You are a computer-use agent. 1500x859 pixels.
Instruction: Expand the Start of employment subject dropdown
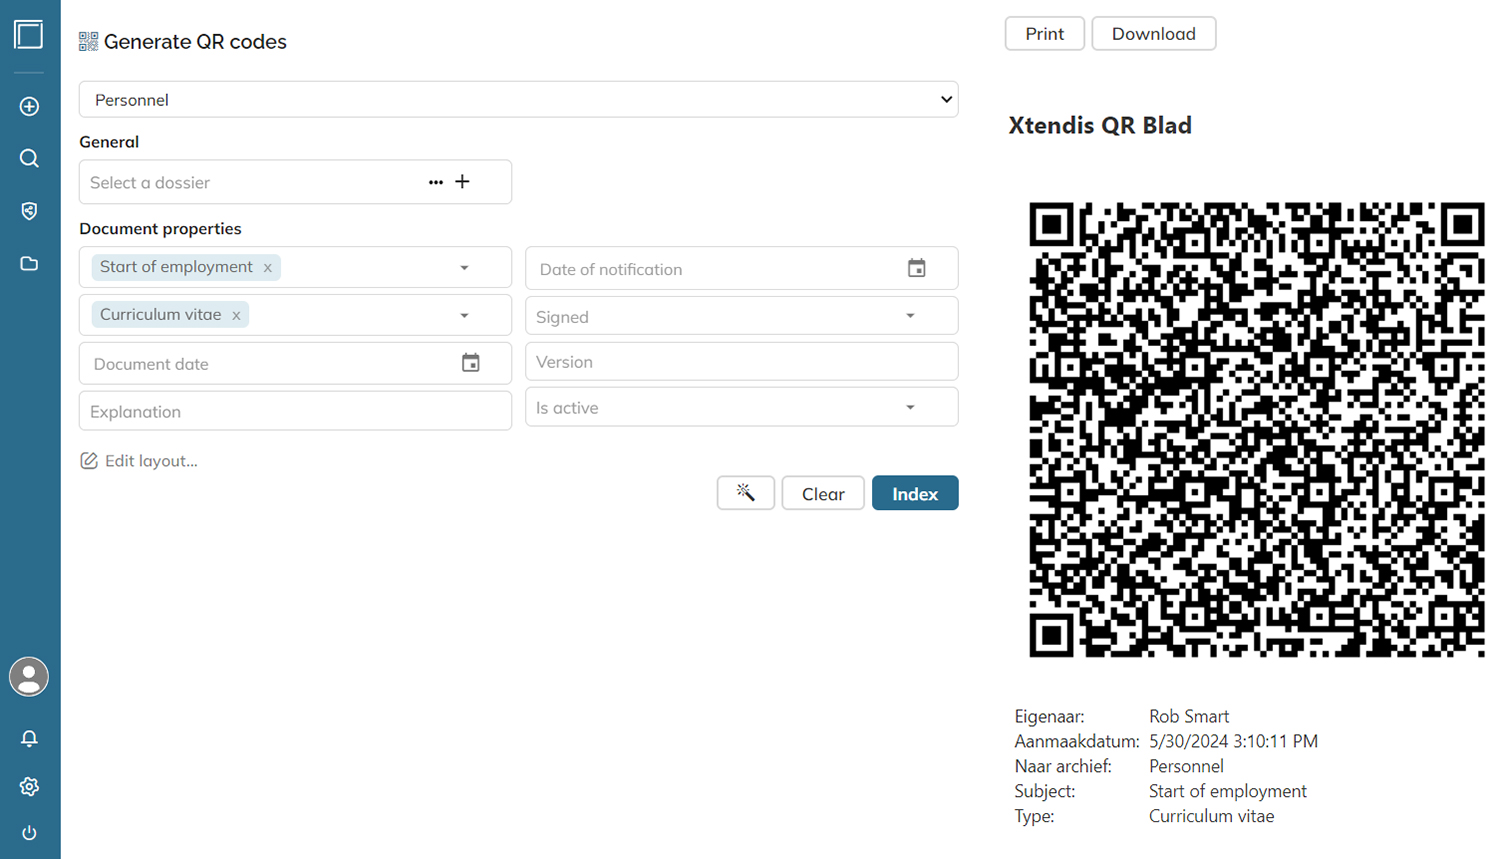click(464, 268)
